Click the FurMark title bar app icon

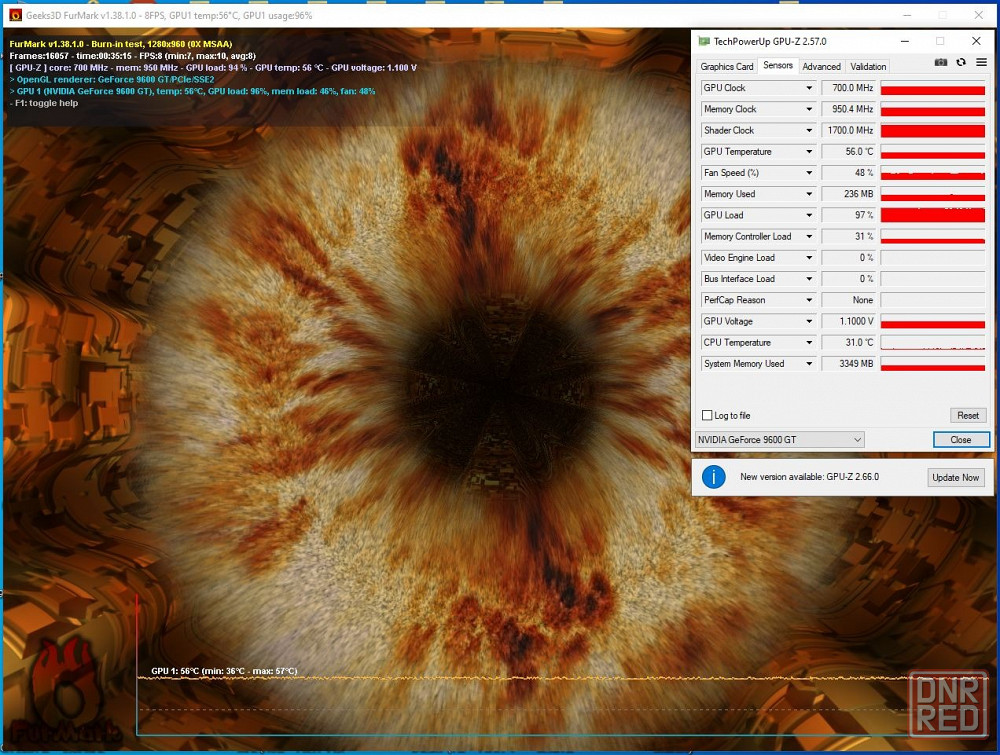point(15,15)
